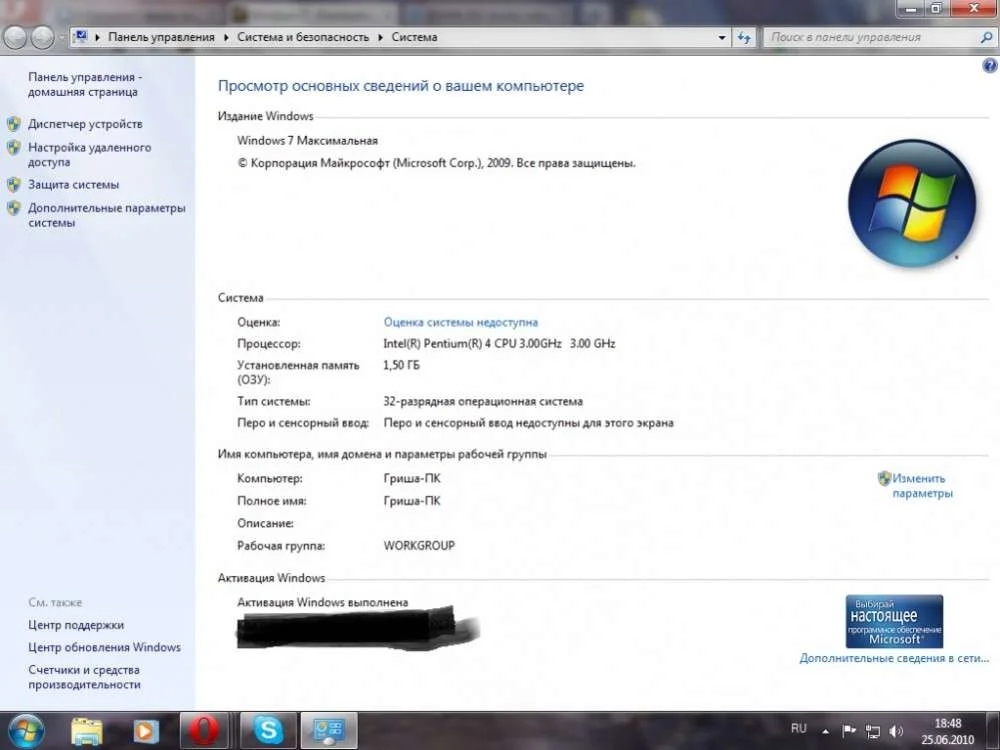Open Help via blue question mark icon
This screenshot has height=750, width=1000.
(x=990, y=65)
